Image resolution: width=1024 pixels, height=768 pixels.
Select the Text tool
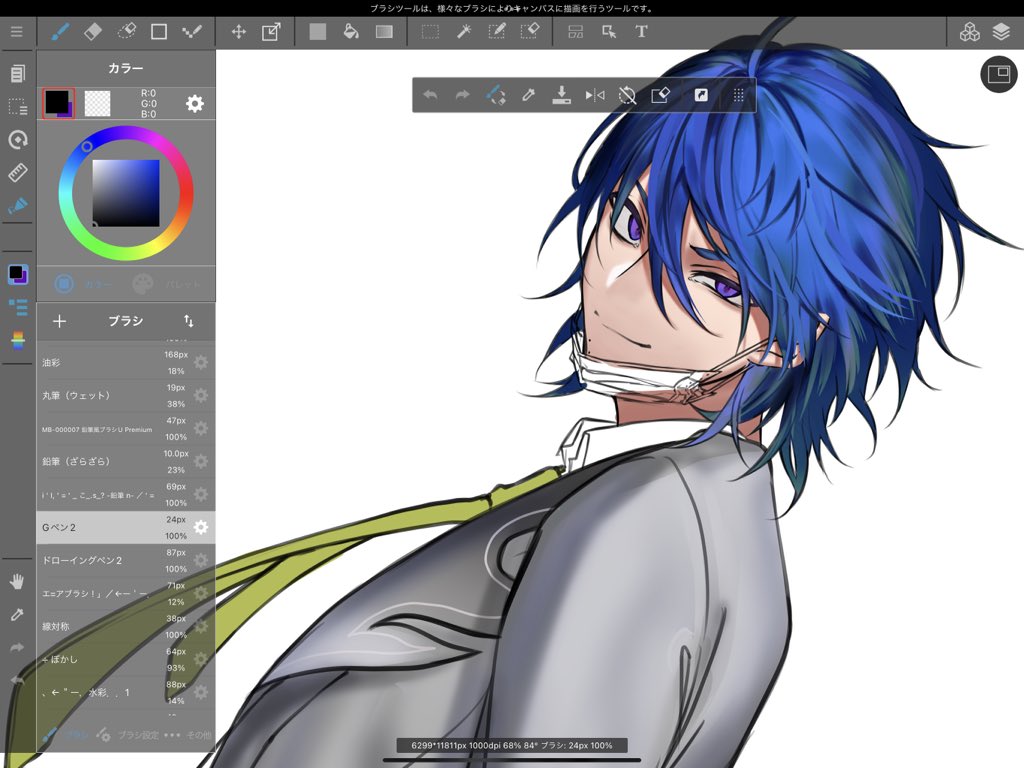pos(641,31)
